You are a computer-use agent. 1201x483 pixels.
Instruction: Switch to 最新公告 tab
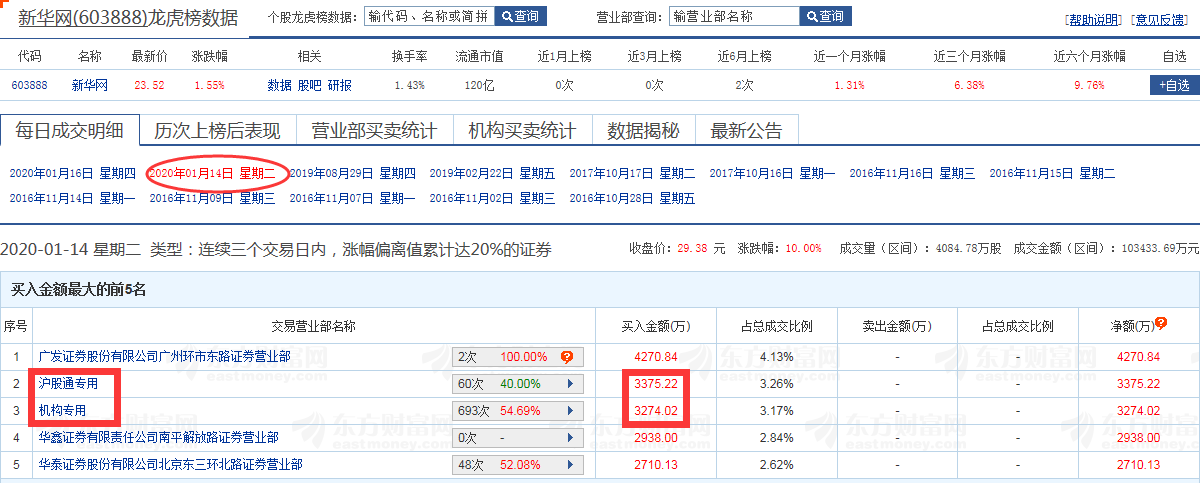click(x=746, y=130)
